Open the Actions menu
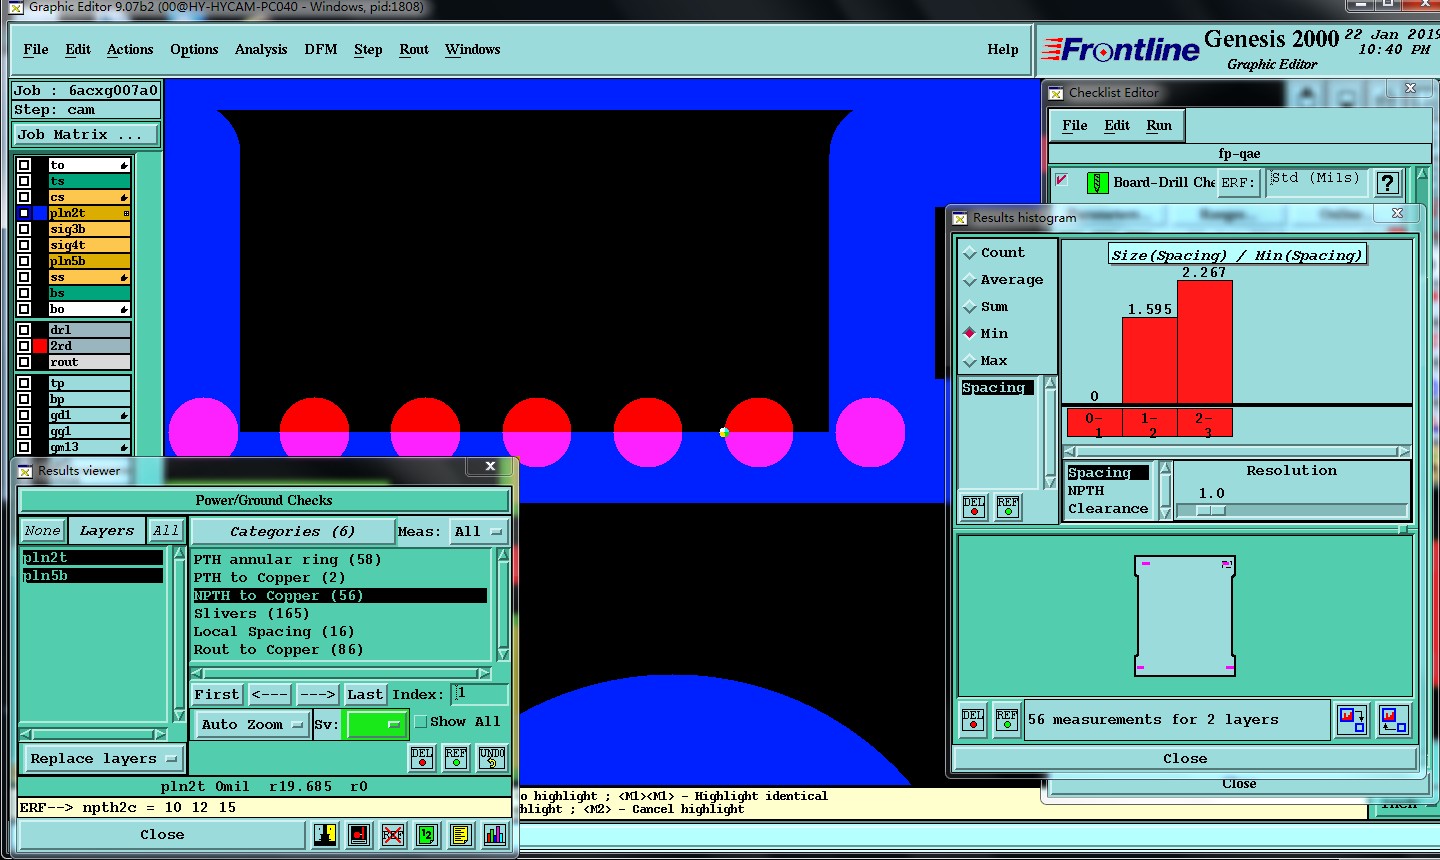 pyautogui.click(x=130, y=50)
